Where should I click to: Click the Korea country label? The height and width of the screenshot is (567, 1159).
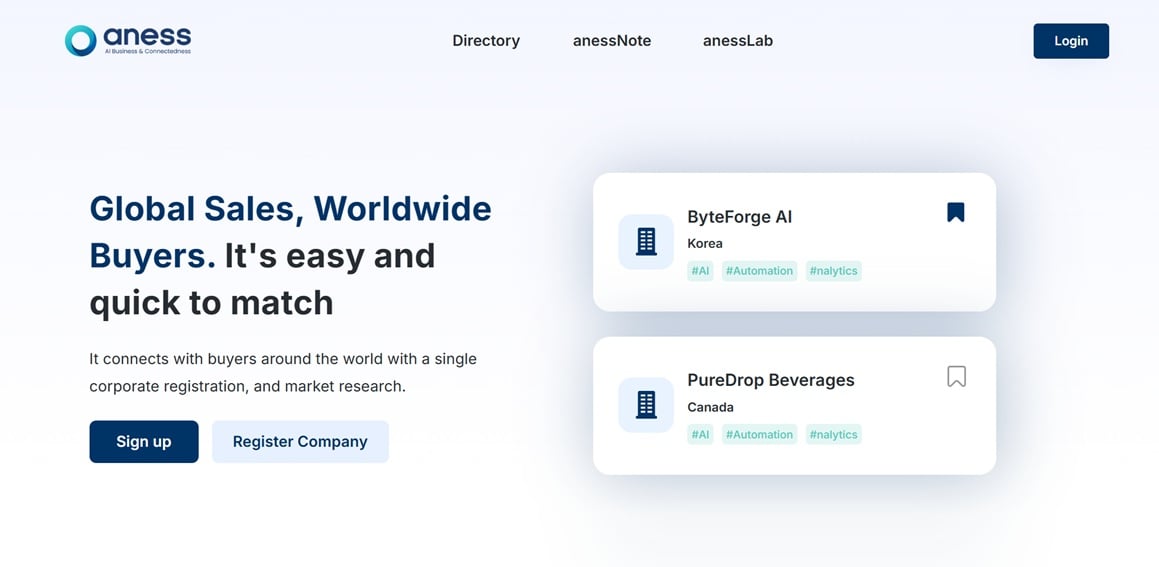[x=705, y=244]
